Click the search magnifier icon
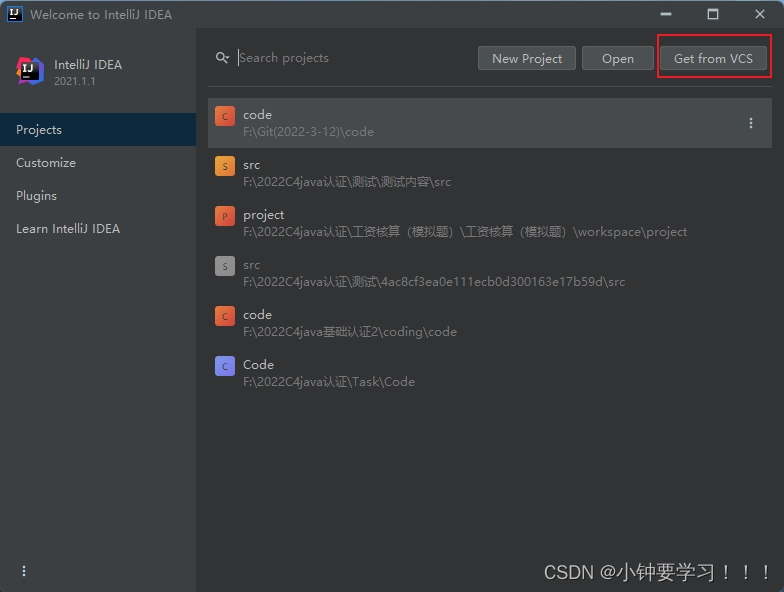Viewport: 784px width, 592px height. (x=222, y=58)
